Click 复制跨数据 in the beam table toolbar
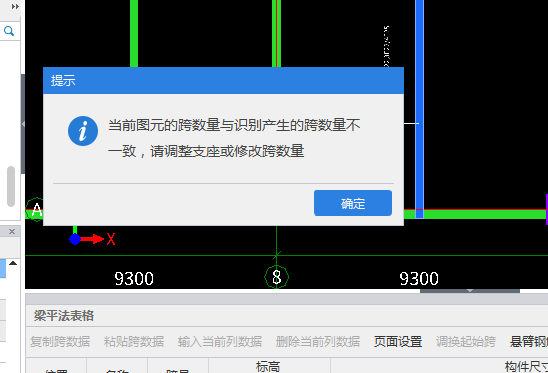The width and height of the screenshot is (548, 373). pyautogui.click(x=60, y=342)
